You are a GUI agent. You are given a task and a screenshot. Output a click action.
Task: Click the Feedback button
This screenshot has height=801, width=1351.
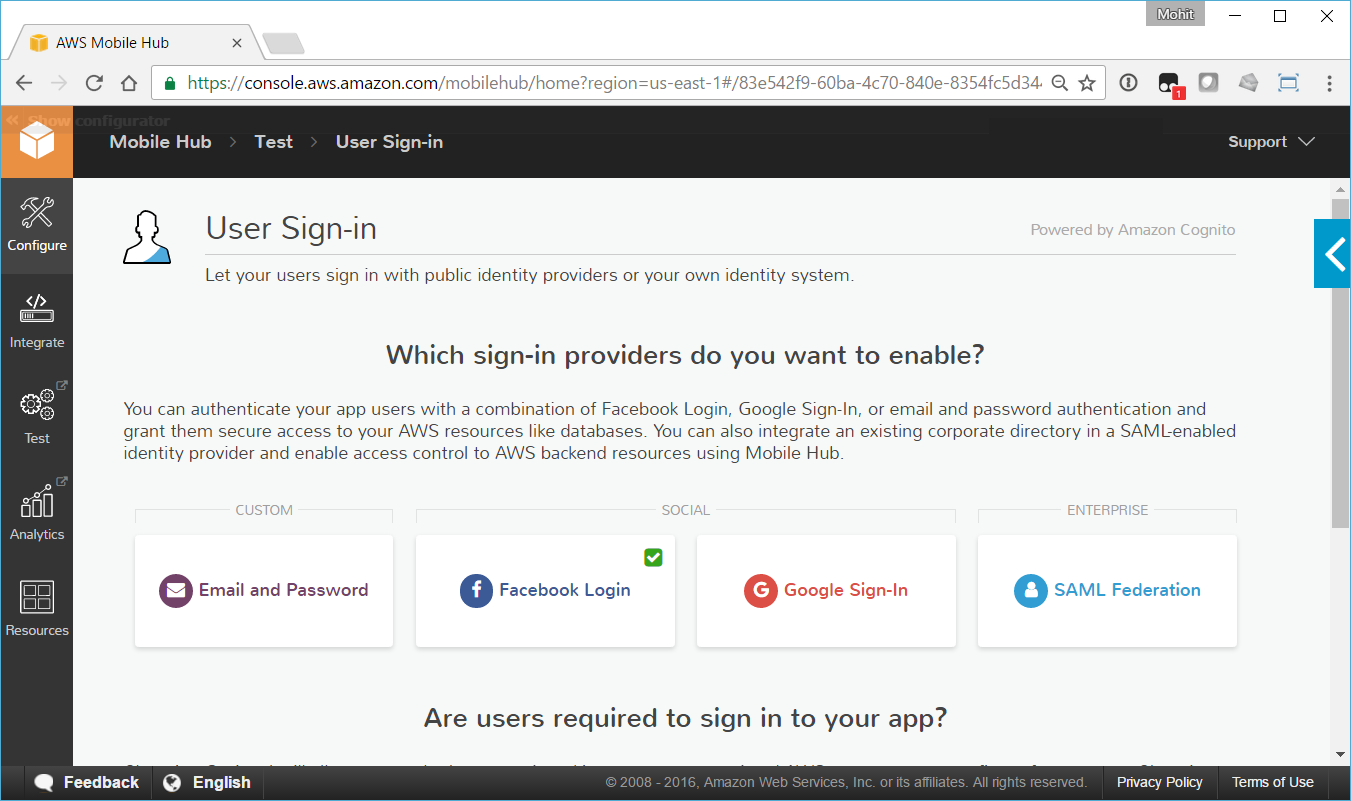pyautogui.click(x=87, y=782)
